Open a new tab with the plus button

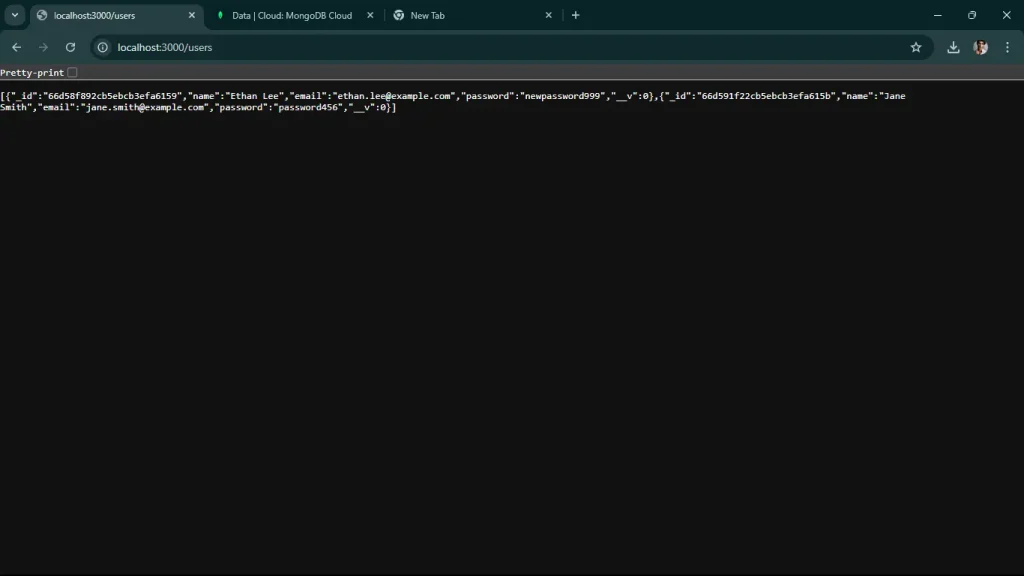pyautogui.click(x=575, y=15)
